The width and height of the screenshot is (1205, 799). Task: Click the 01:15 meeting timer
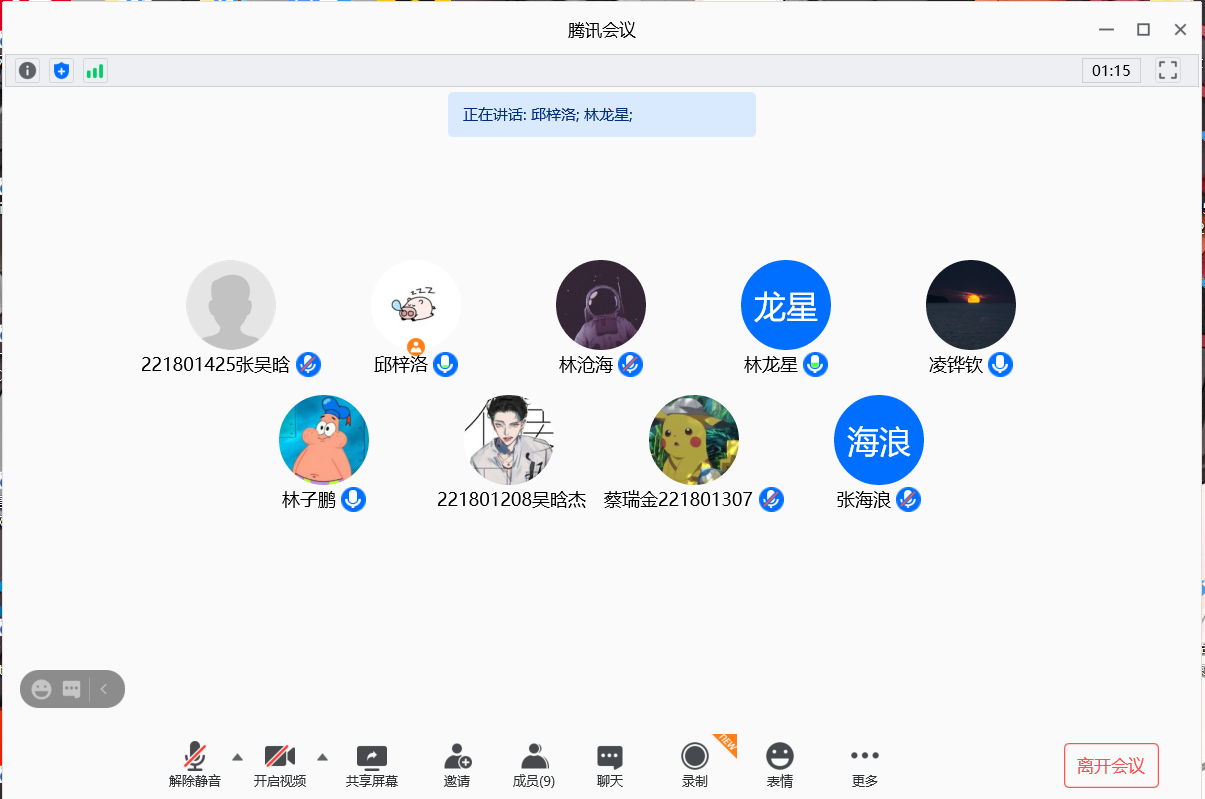click(1111, 70)
